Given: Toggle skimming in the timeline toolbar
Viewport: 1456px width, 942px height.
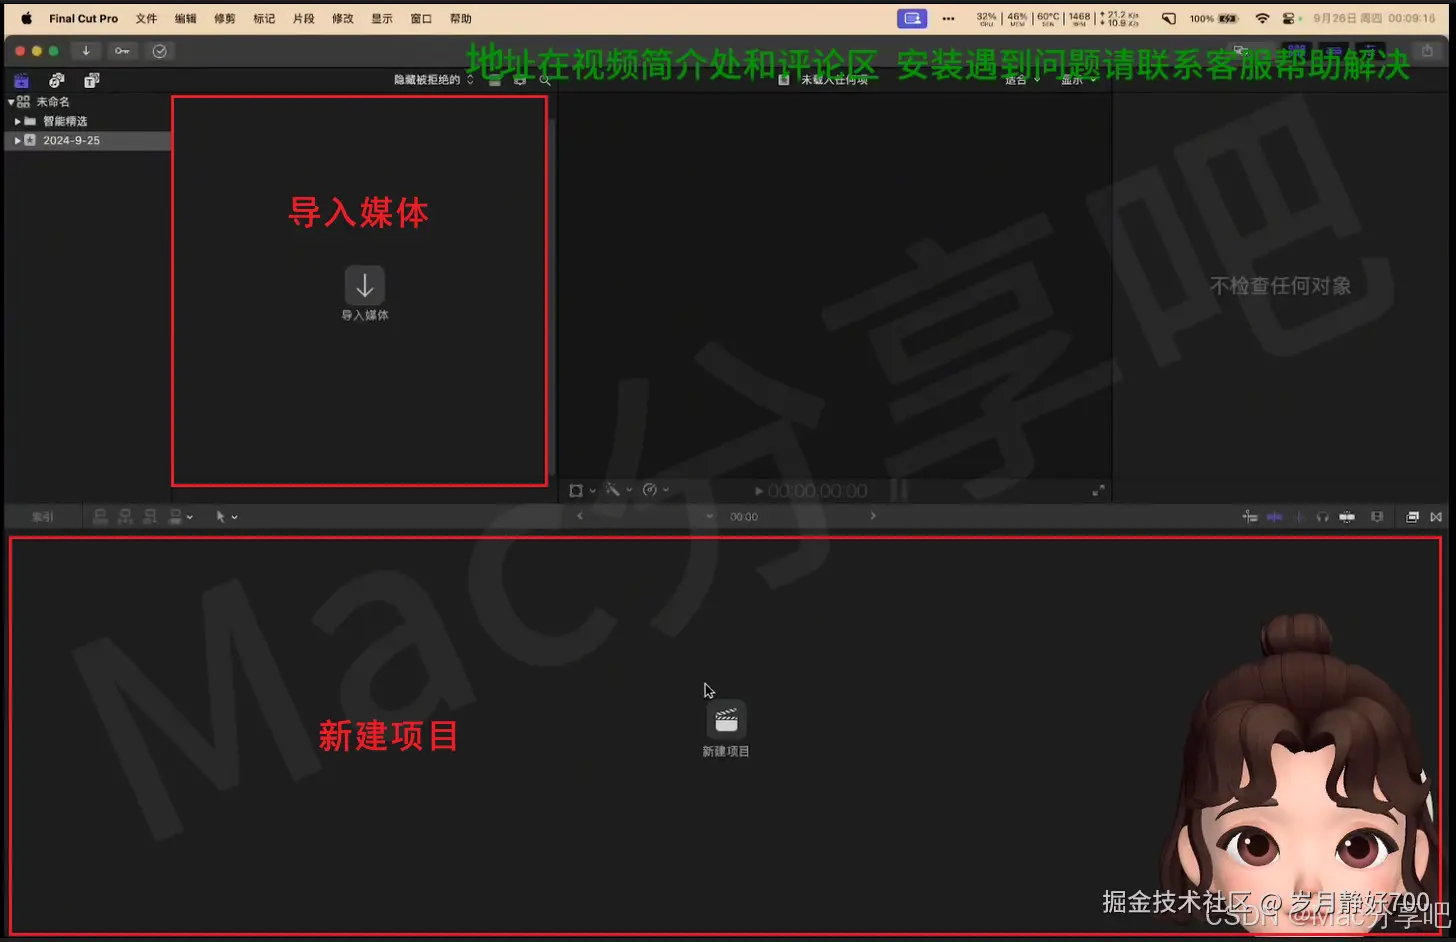Looking at the screenshot, I should [1252, 516].
